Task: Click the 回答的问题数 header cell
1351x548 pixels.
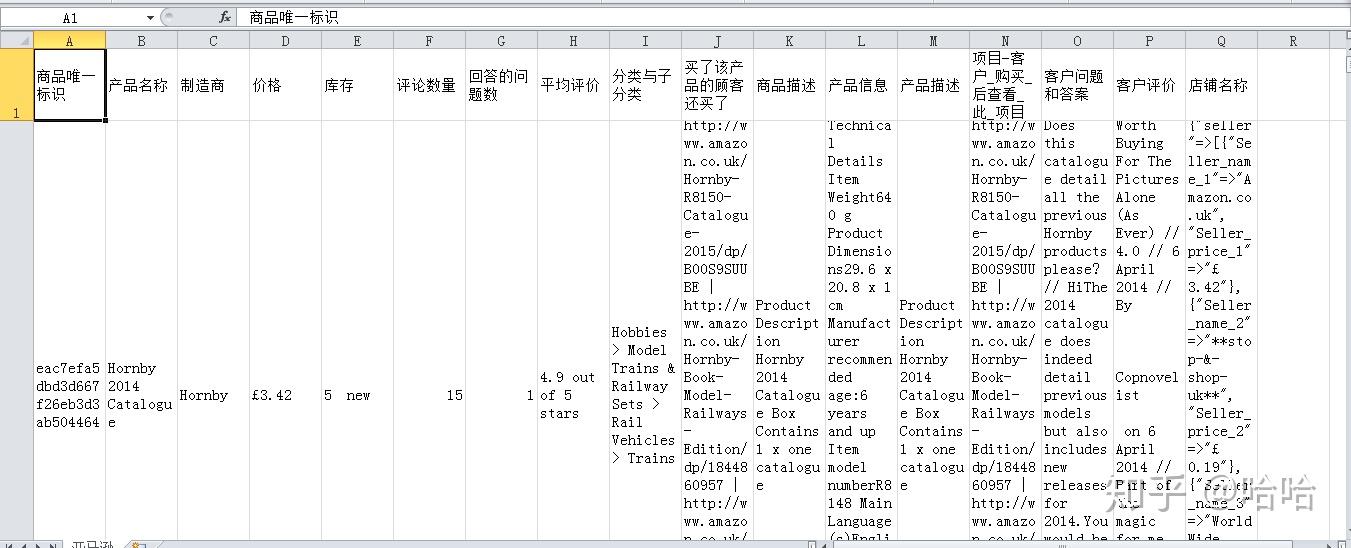Action: pos(501,85)
